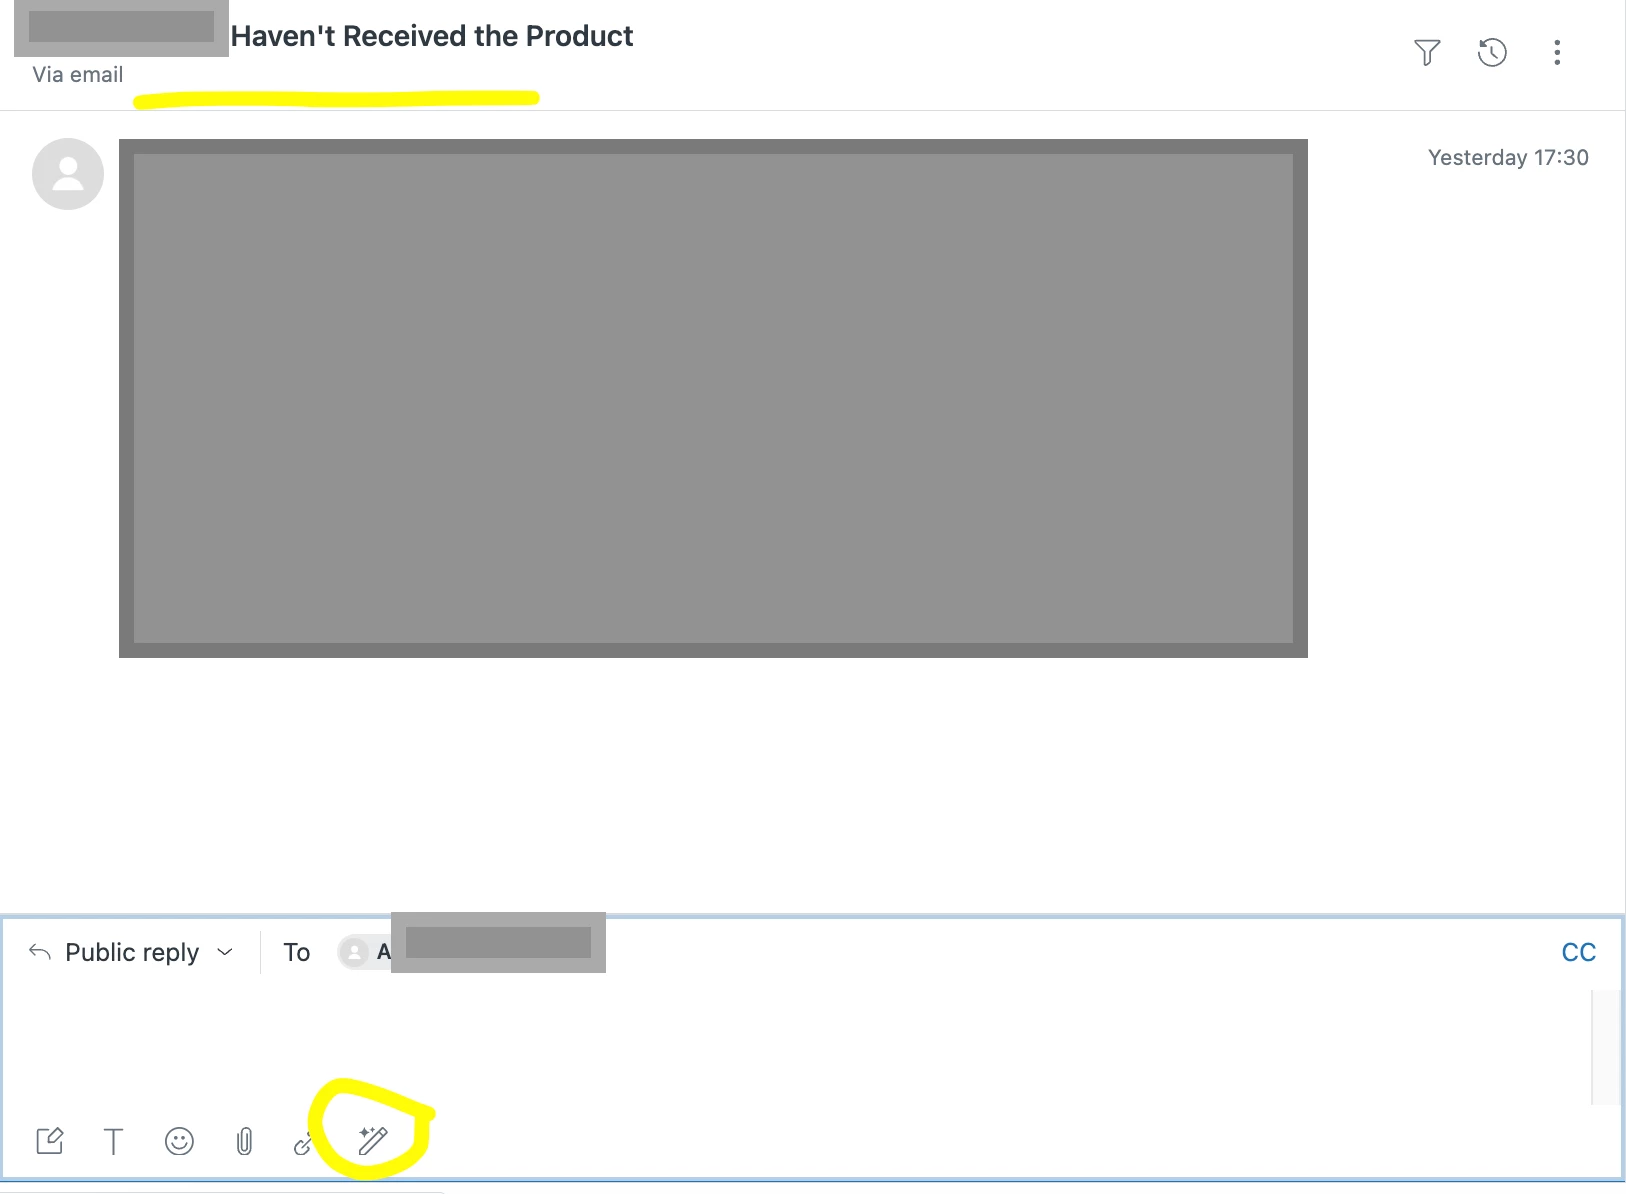This screenshot has height=1194, width=1626.
Task: Open the three-dot ticket options menu
Action: coord(1557,52)
